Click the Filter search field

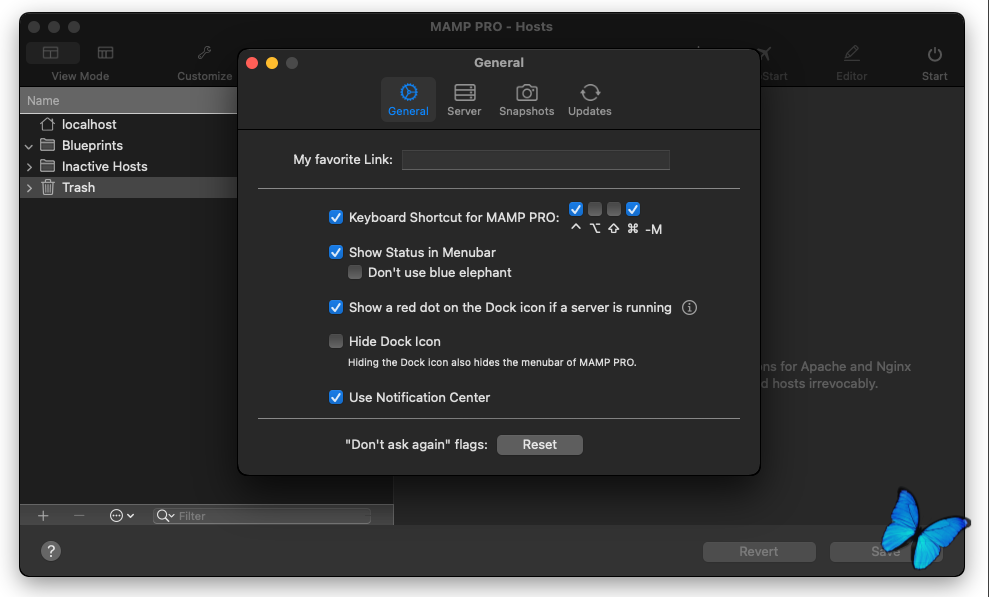tap(262, 516)
